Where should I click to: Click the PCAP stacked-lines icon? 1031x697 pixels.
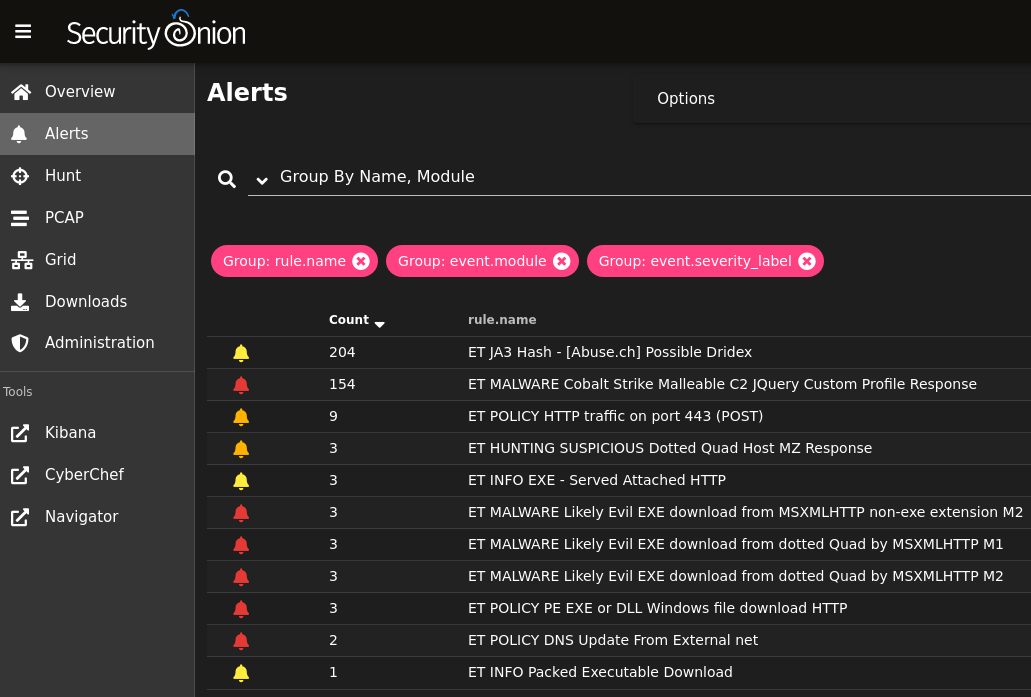pos(20,218)
